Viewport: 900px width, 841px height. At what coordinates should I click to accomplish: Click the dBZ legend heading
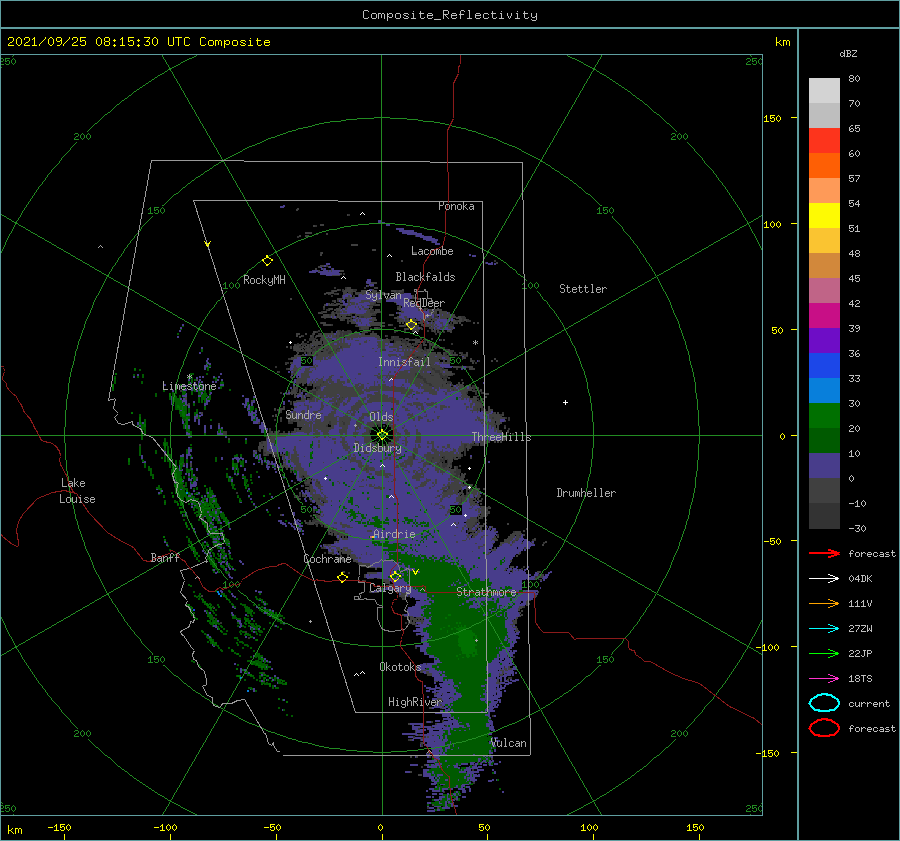[x=848, y=53]
